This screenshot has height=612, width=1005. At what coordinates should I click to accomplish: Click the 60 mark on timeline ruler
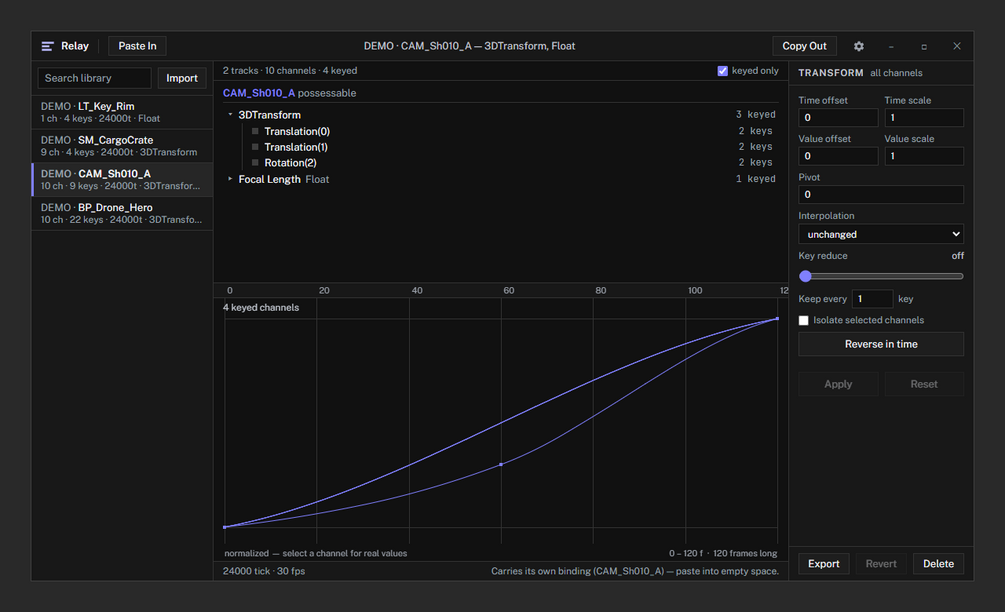pos(508,290)
